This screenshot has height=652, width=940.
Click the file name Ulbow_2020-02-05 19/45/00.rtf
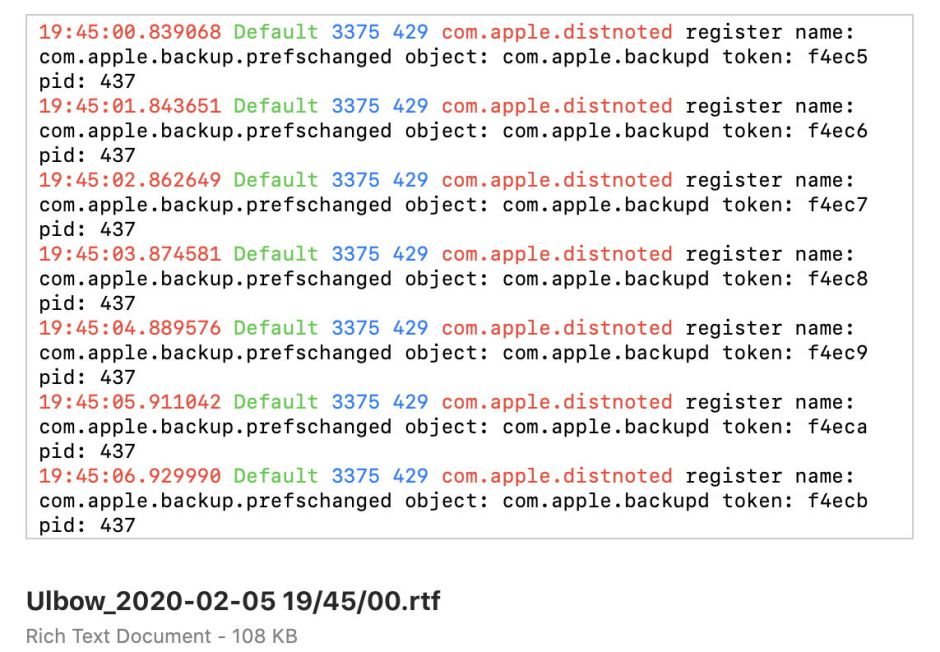coord(233,601)
